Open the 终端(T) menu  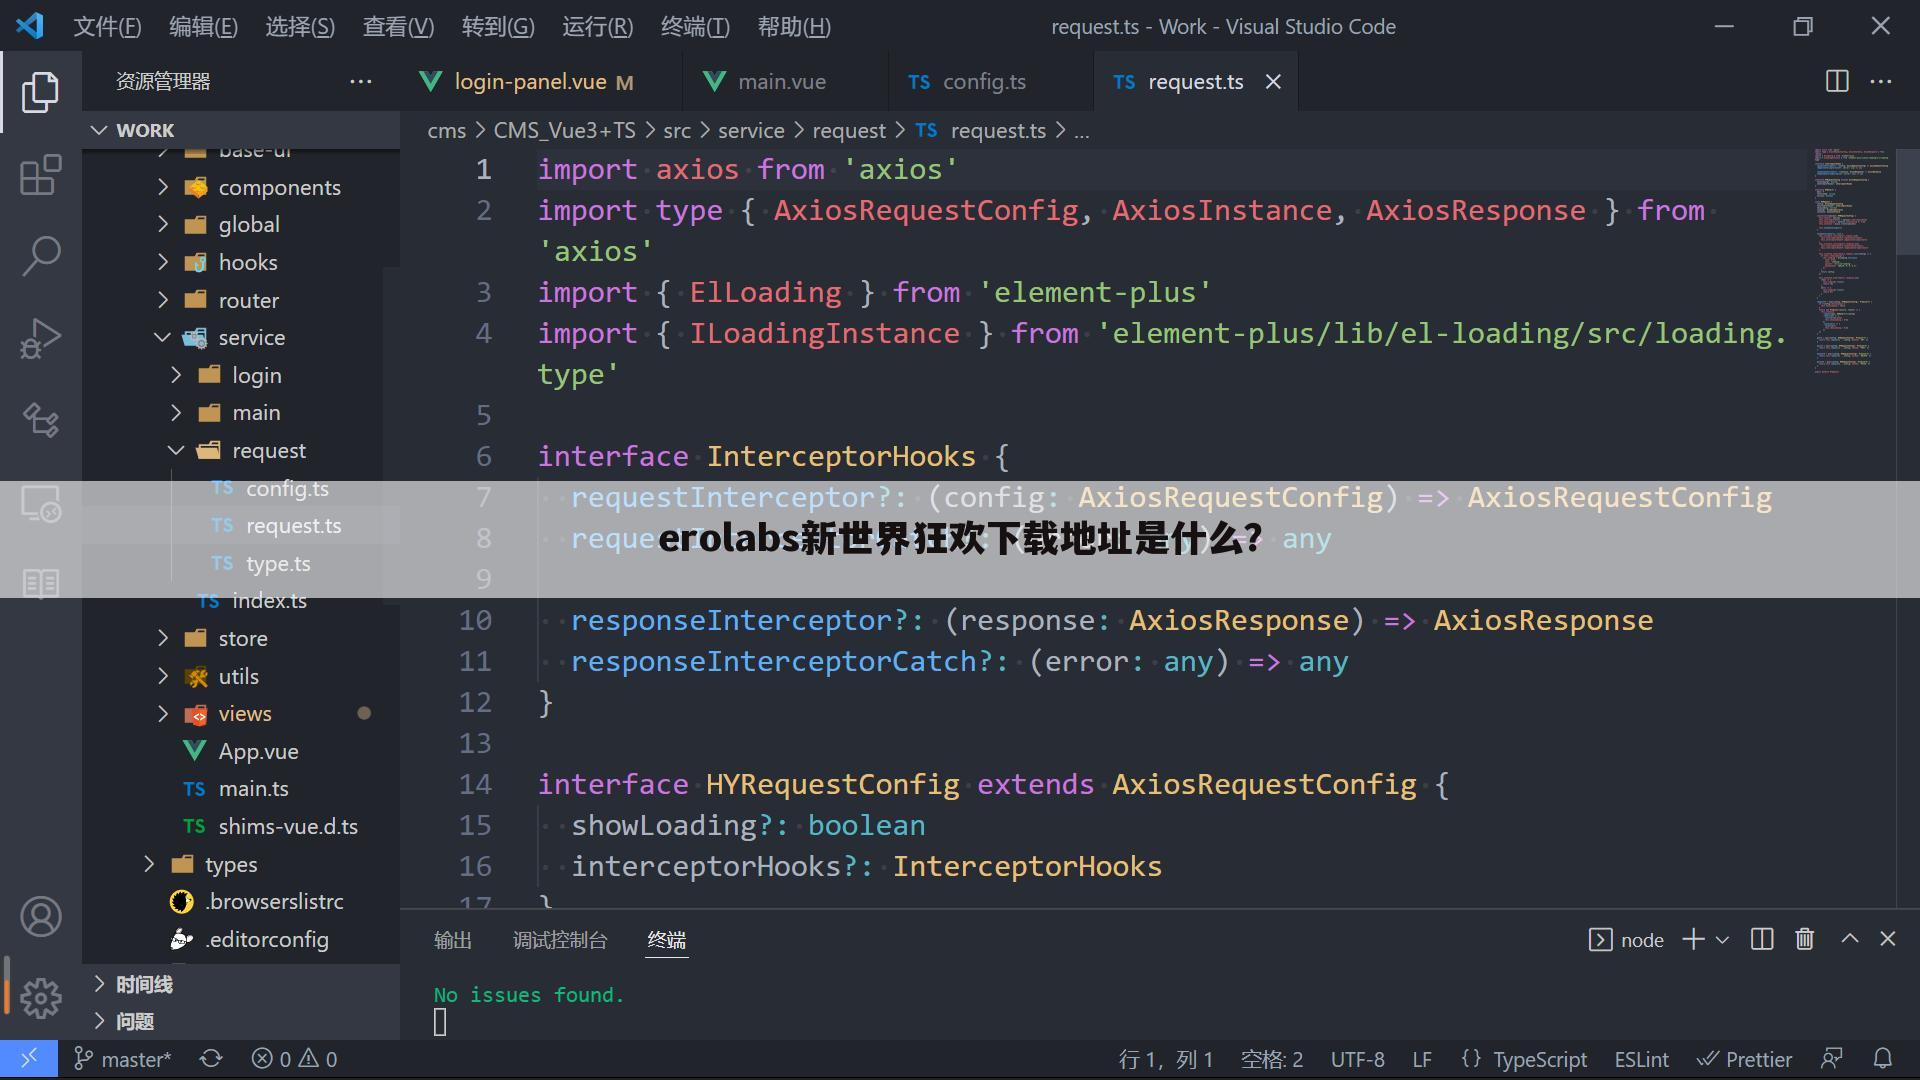point(695,27)
